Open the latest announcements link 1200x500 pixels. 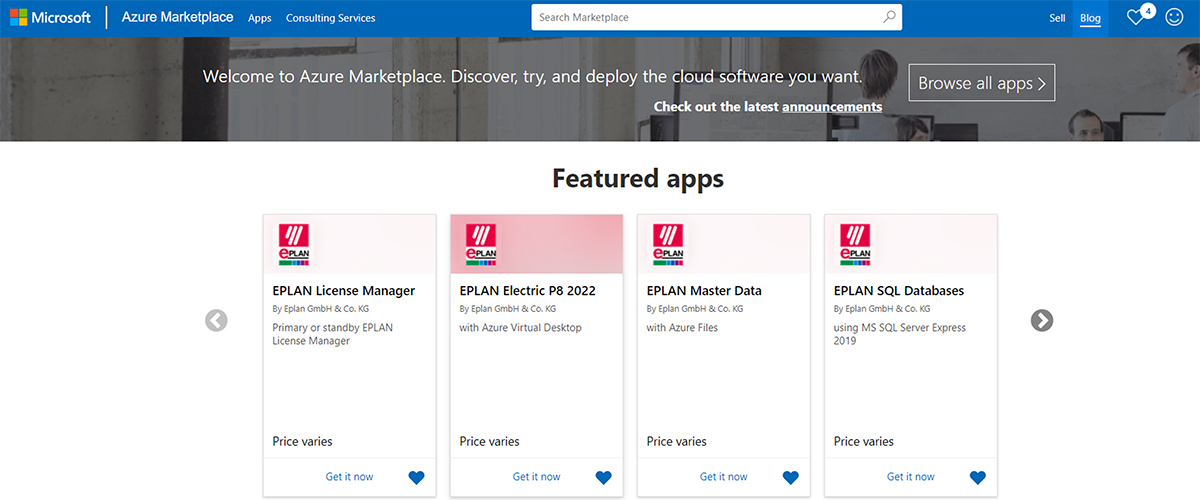click(832, 107)
